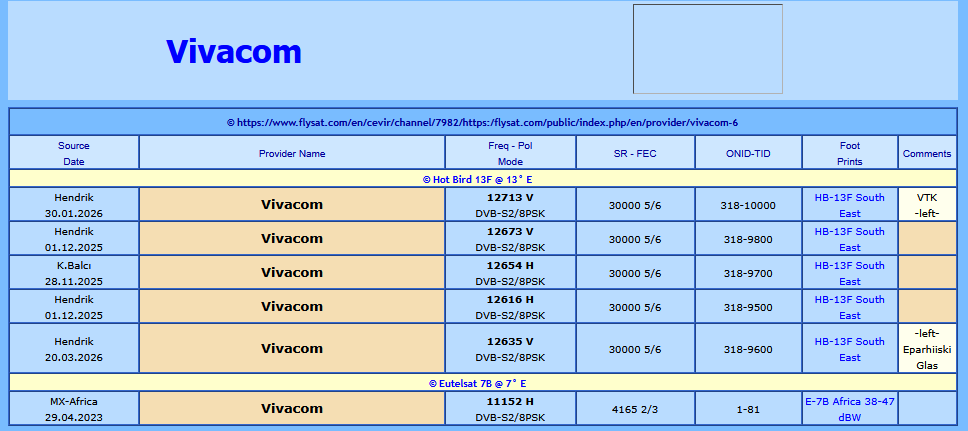Click ONID-TID value 318-10000

click(x=748, y=206)
